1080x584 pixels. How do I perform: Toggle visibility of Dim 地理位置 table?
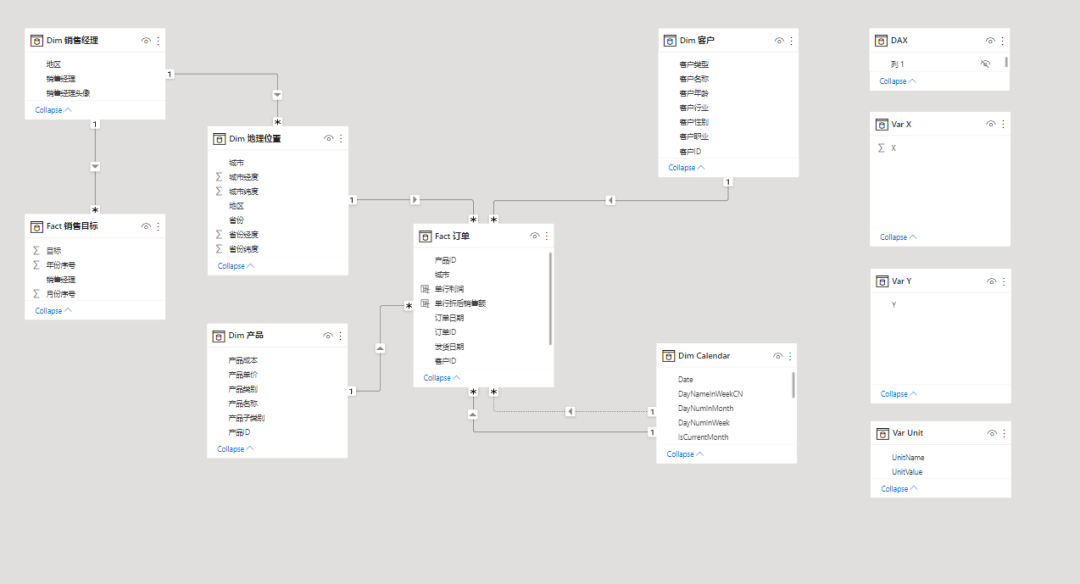329,138
